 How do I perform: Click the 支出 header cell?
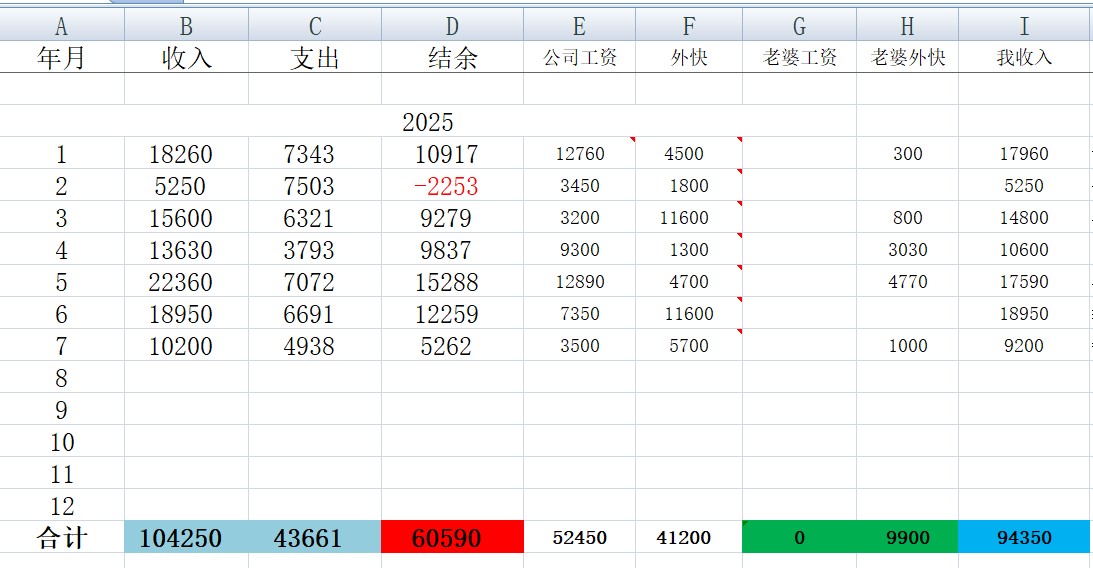pos(315,57)
